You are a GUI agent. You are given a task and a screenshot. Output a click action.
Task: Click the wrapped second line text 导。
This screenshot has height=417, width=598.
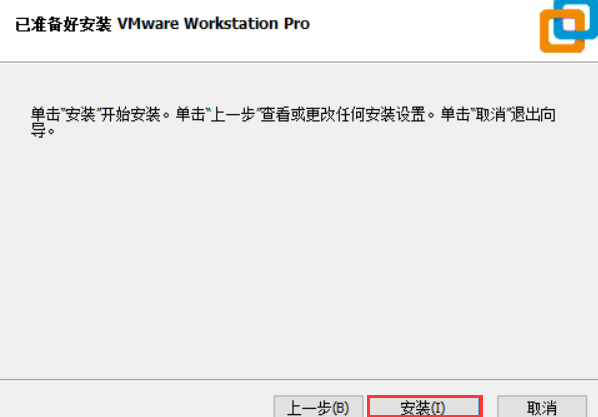coord(43,131)
